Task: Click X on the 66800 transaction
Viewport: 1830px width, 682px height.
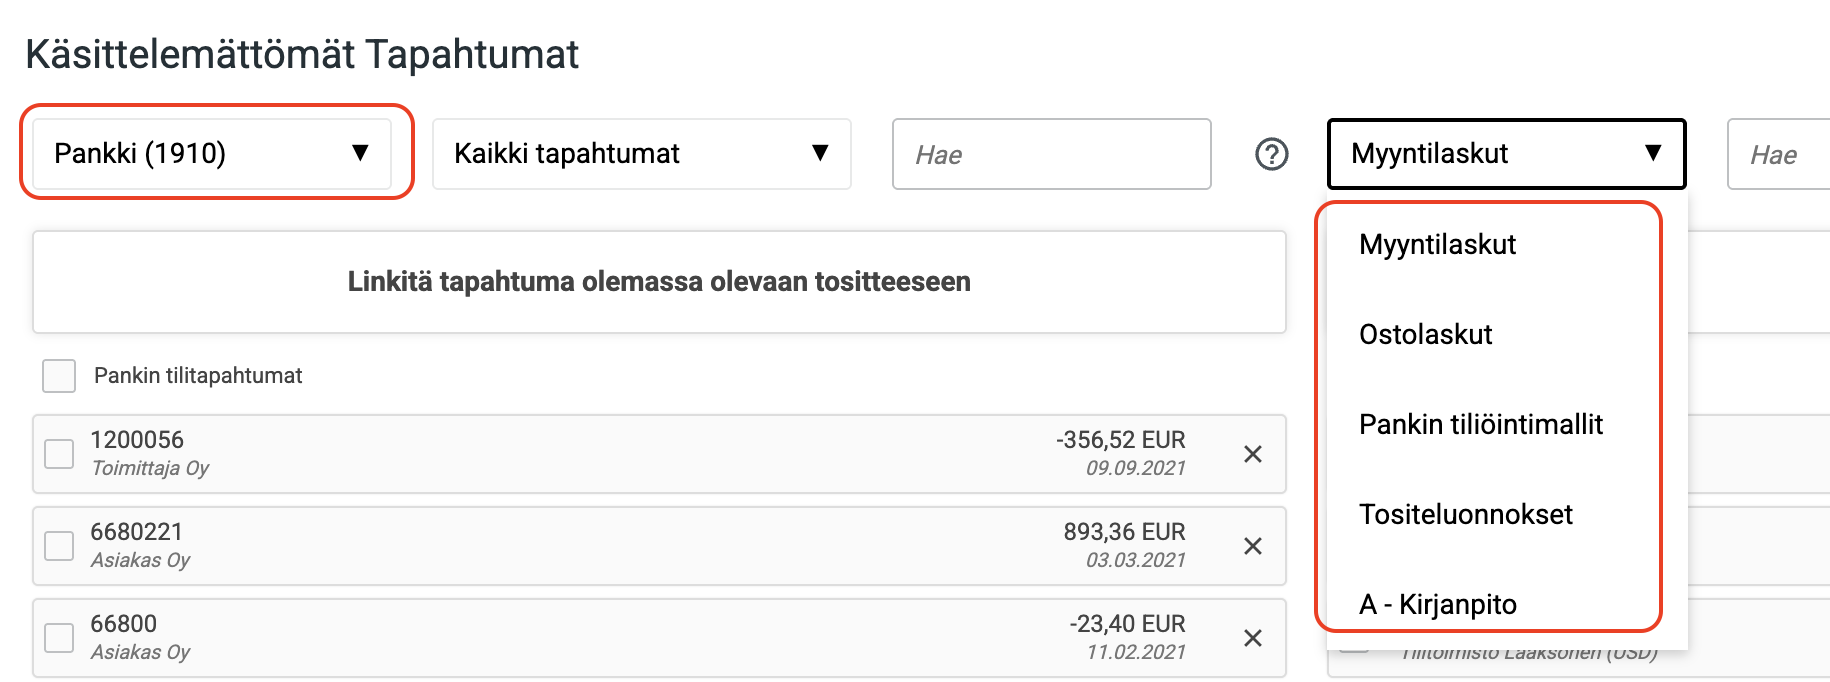Action: click(x=1252, y=638)
